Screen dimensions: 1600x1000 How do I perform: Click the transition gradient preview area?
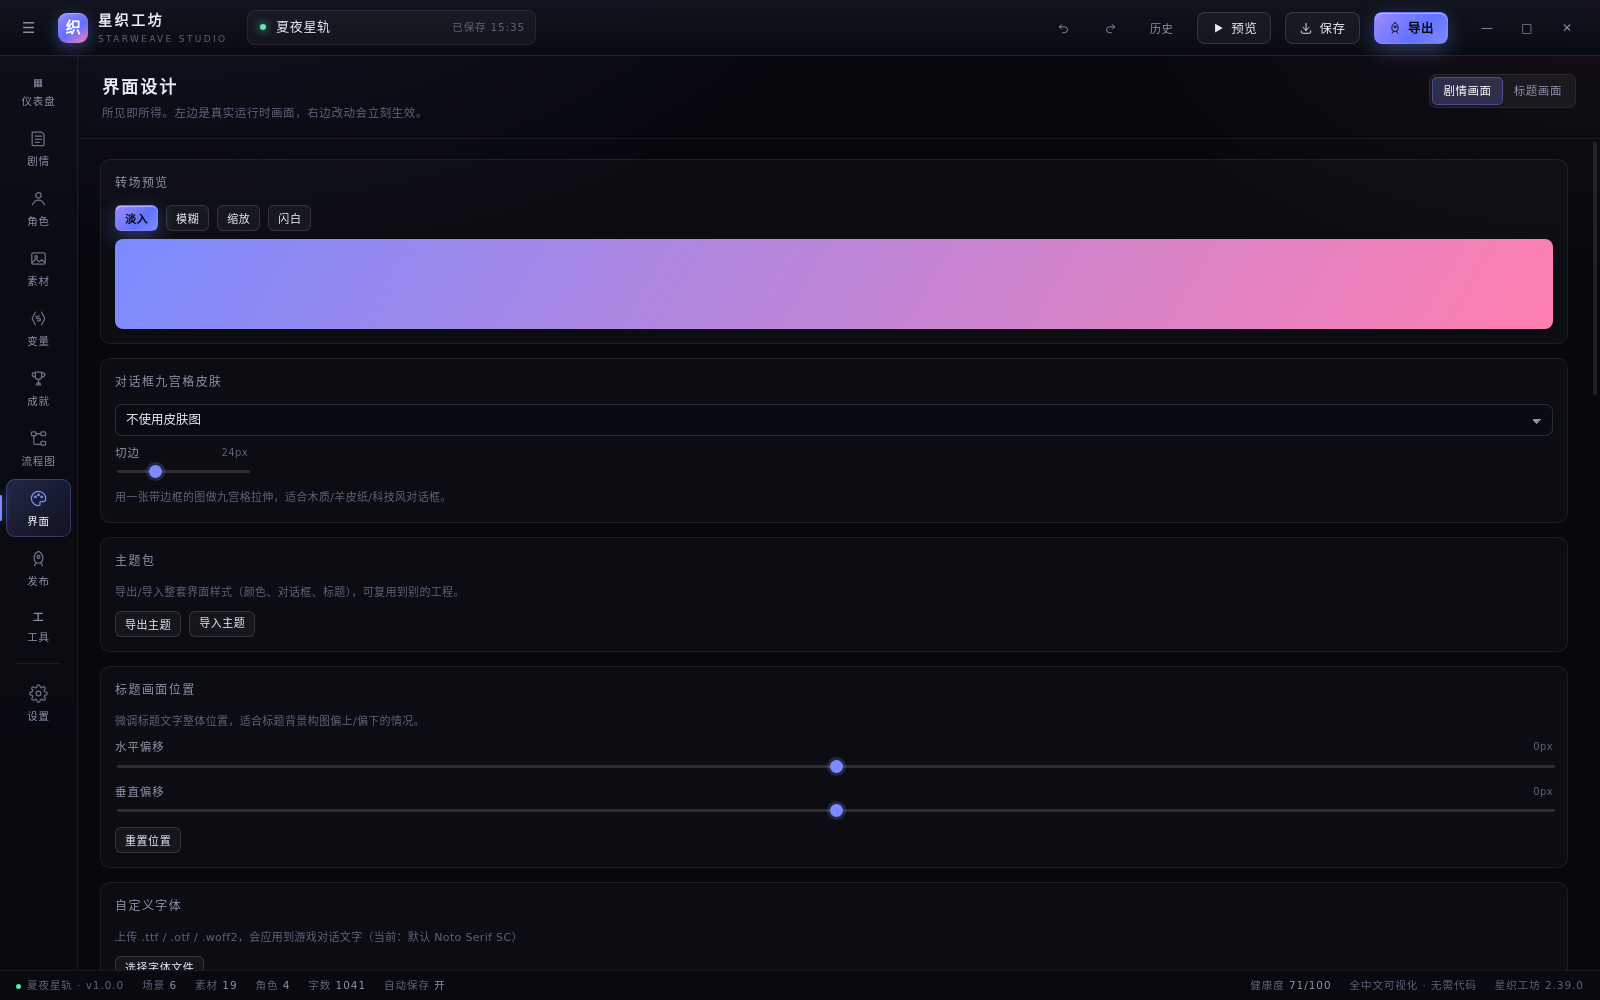click(834, 284)
